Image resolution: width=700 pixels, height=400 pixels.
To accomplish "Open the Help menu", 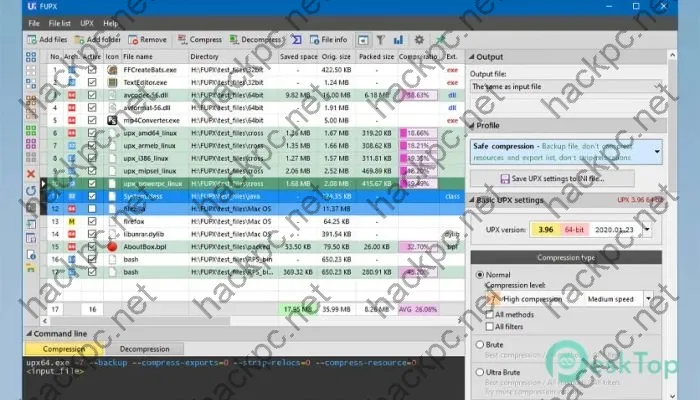I will click(110, 23).
